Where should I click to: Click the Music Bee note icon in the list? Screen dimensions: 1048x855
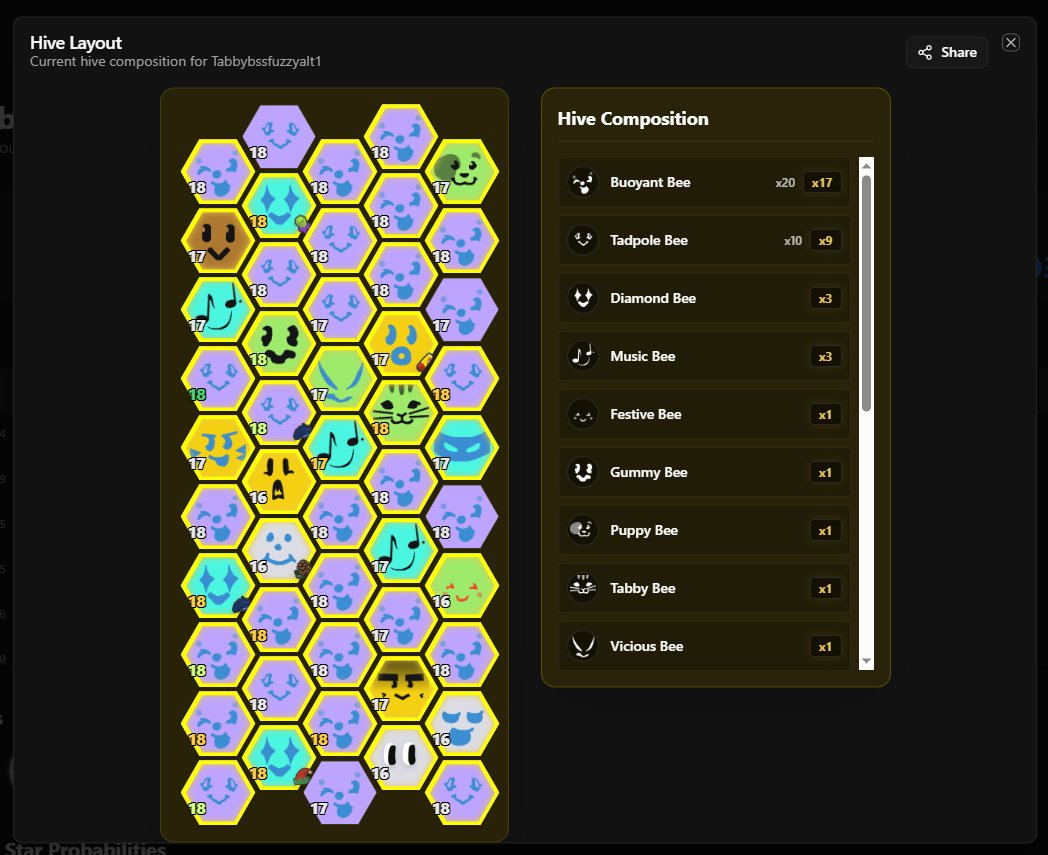[x=583, y=356]
